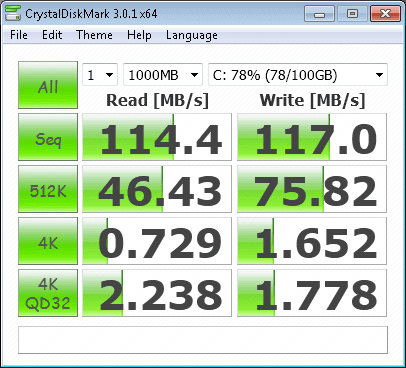Select the 4K QD32 write result 1.778
The image size is (406, 368).
(x=312, y=293)
